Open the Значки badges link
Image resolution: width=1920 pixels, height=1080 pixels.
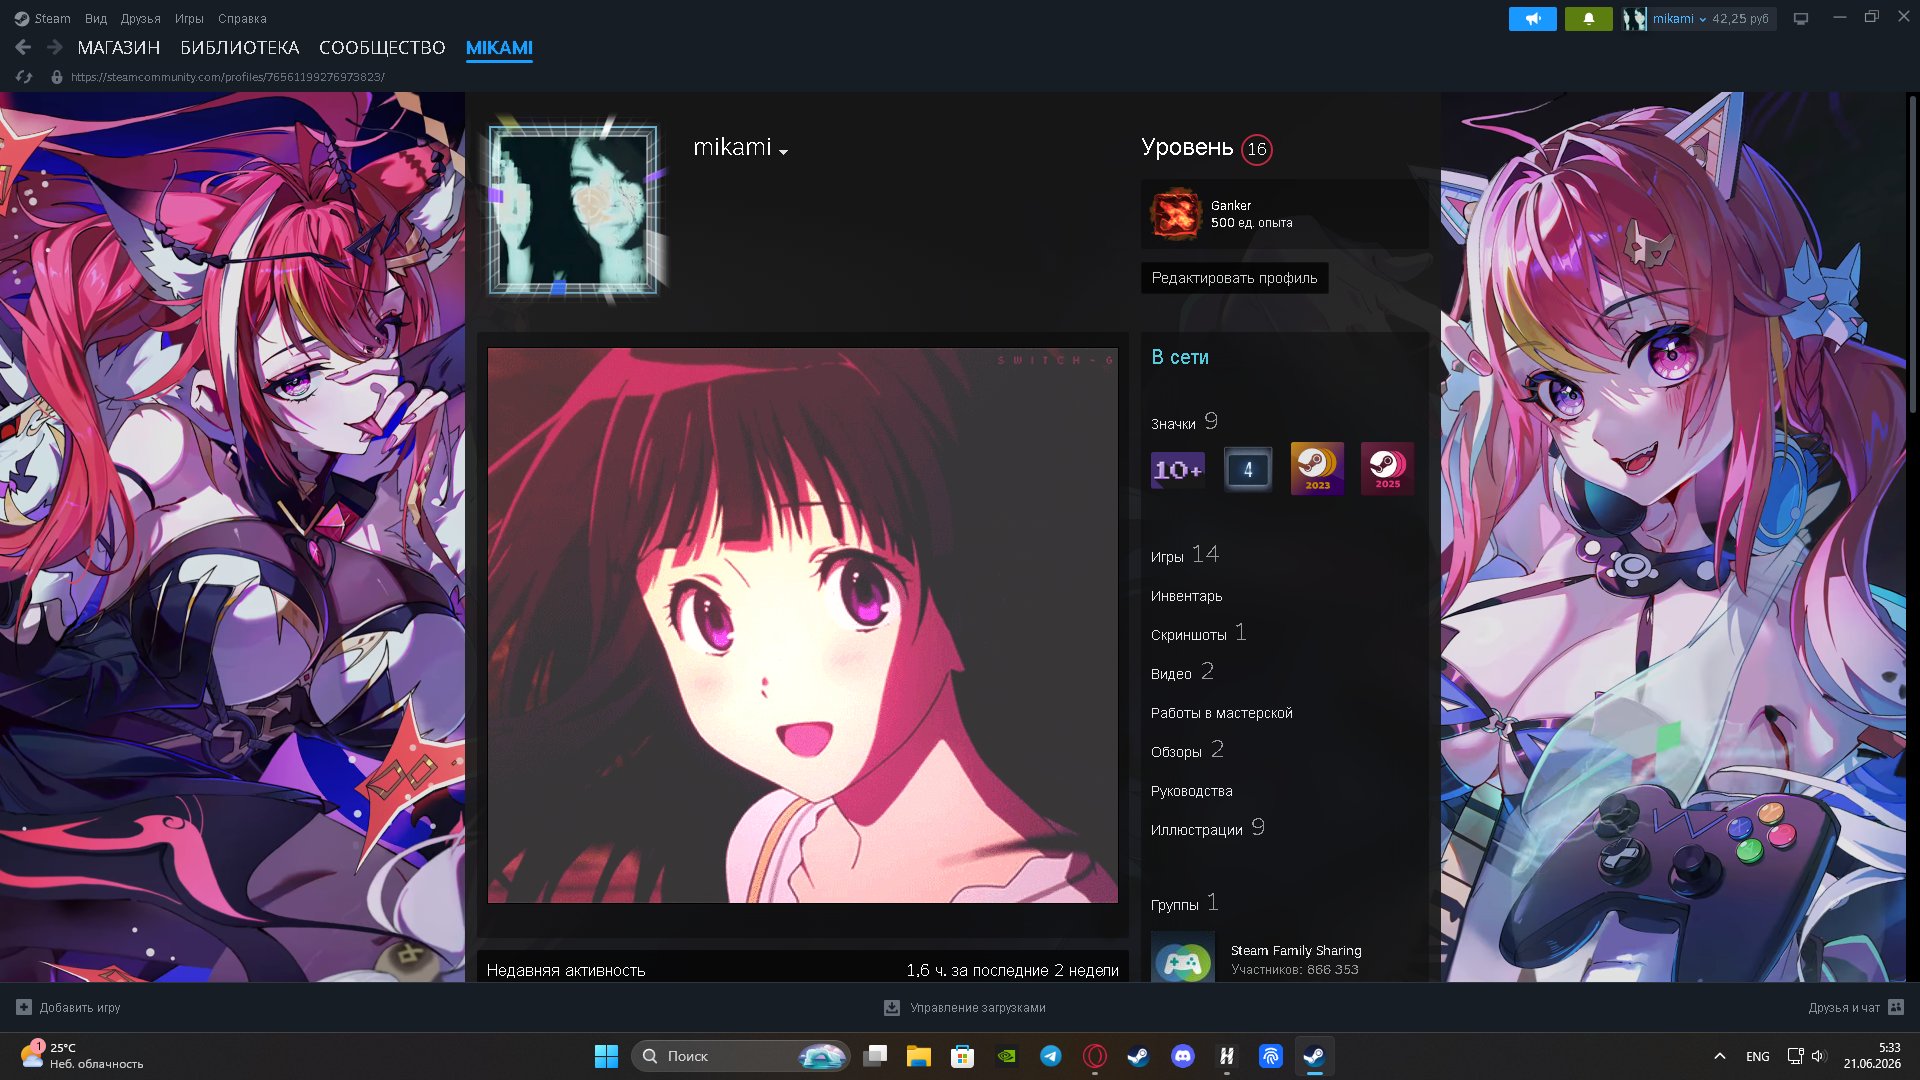(1184, 422)
